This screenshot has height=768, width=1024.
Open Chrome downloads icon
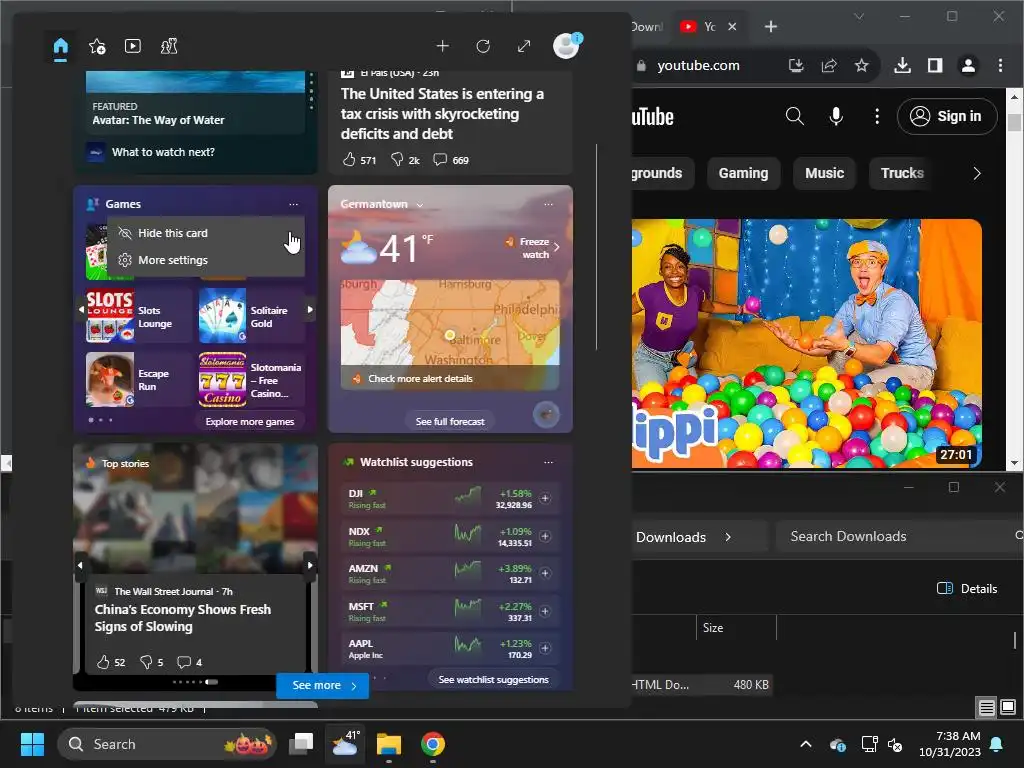coord(903,65)
